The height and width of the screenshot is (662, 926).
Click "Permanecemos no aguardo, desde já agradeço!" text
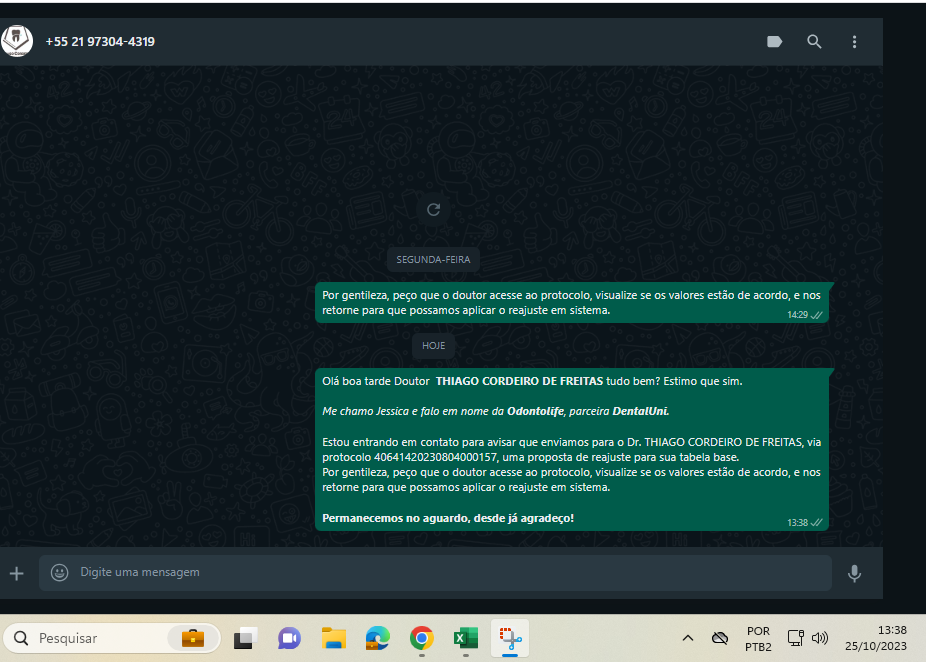[448, 518]
